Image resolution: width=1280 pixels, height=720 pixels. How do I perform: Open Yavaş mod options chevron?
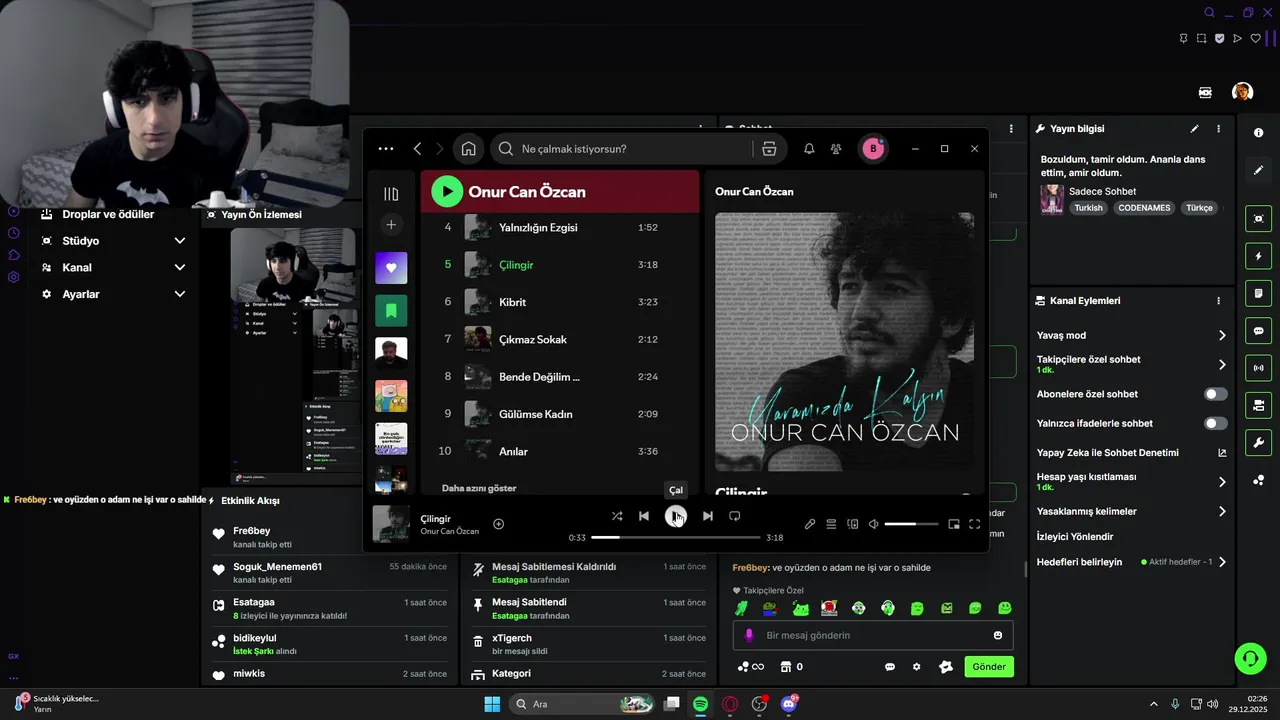tap(1222, 336)
